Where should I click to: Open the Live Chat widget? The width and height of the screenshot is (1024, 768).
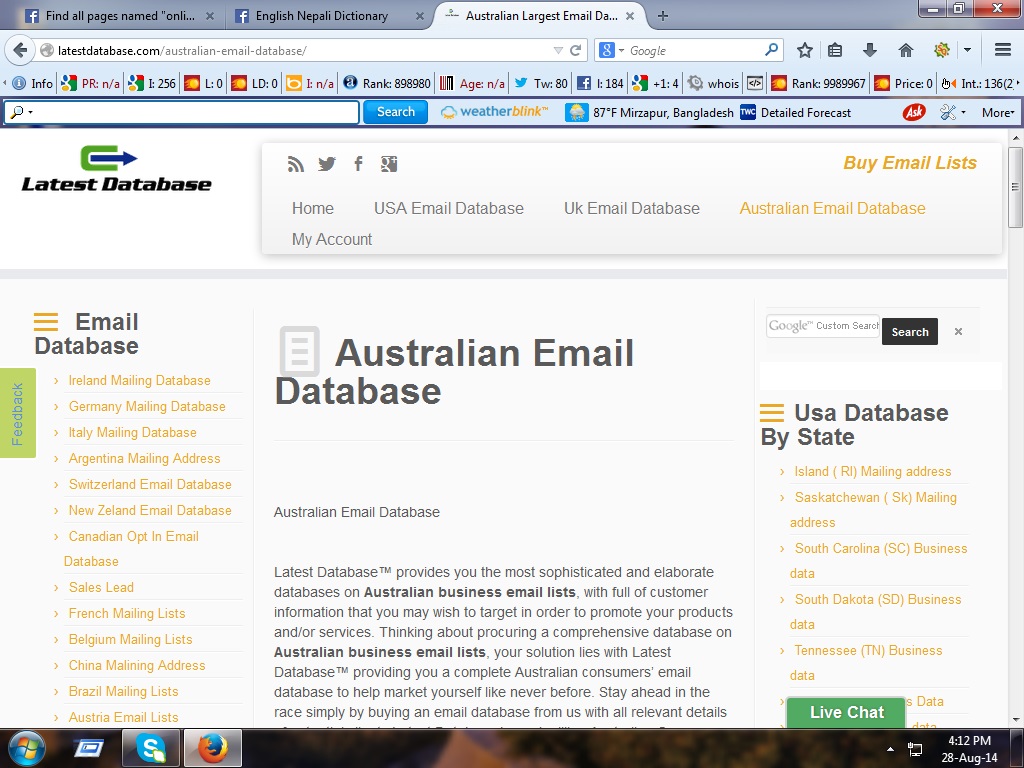[x=846, y=712]
